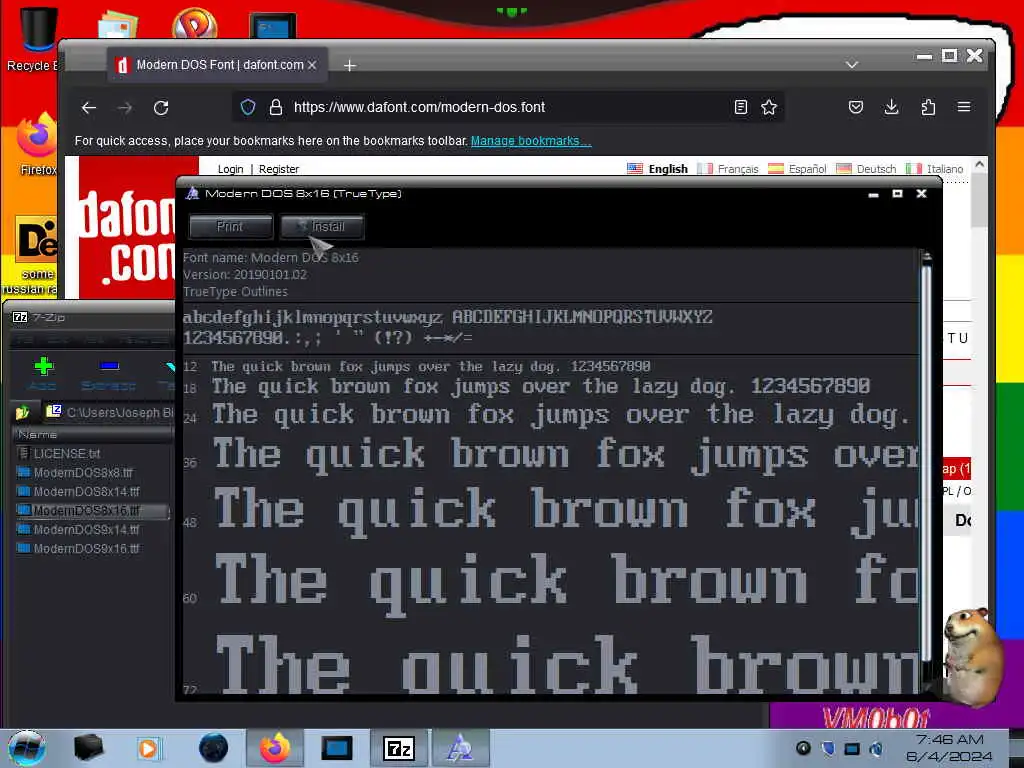Click the dafont.com logo
1024x768 pixels.
click(127, 236)
